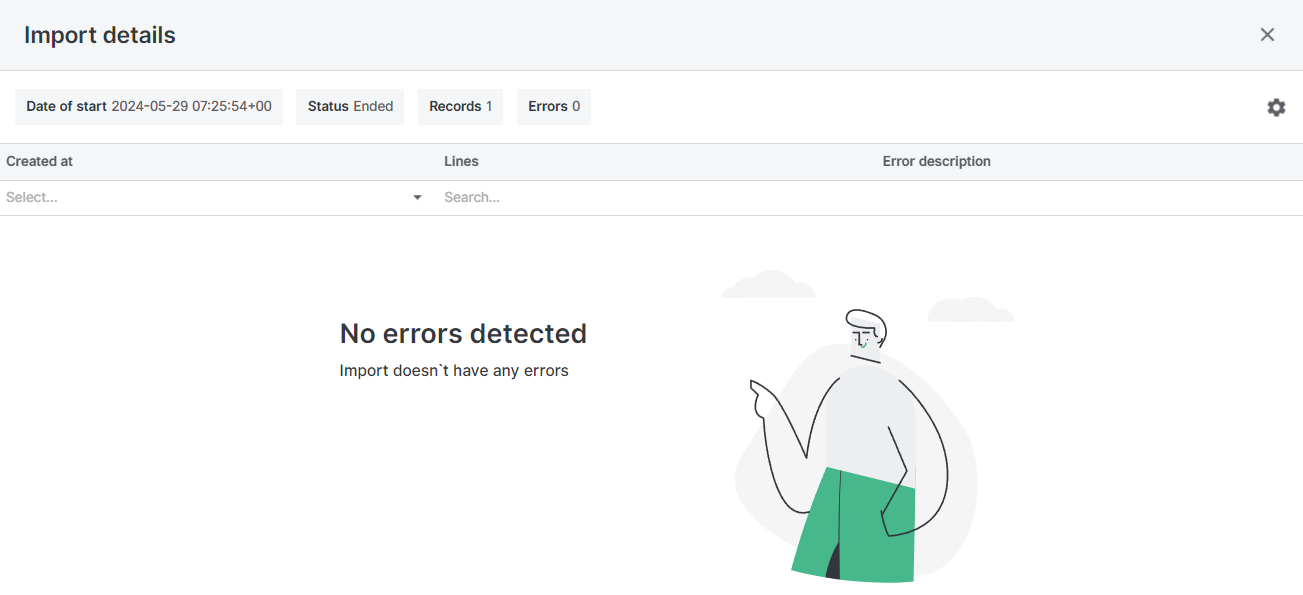Select the Records count chip
Viewport: 1303px width, 595px height.
460,107
